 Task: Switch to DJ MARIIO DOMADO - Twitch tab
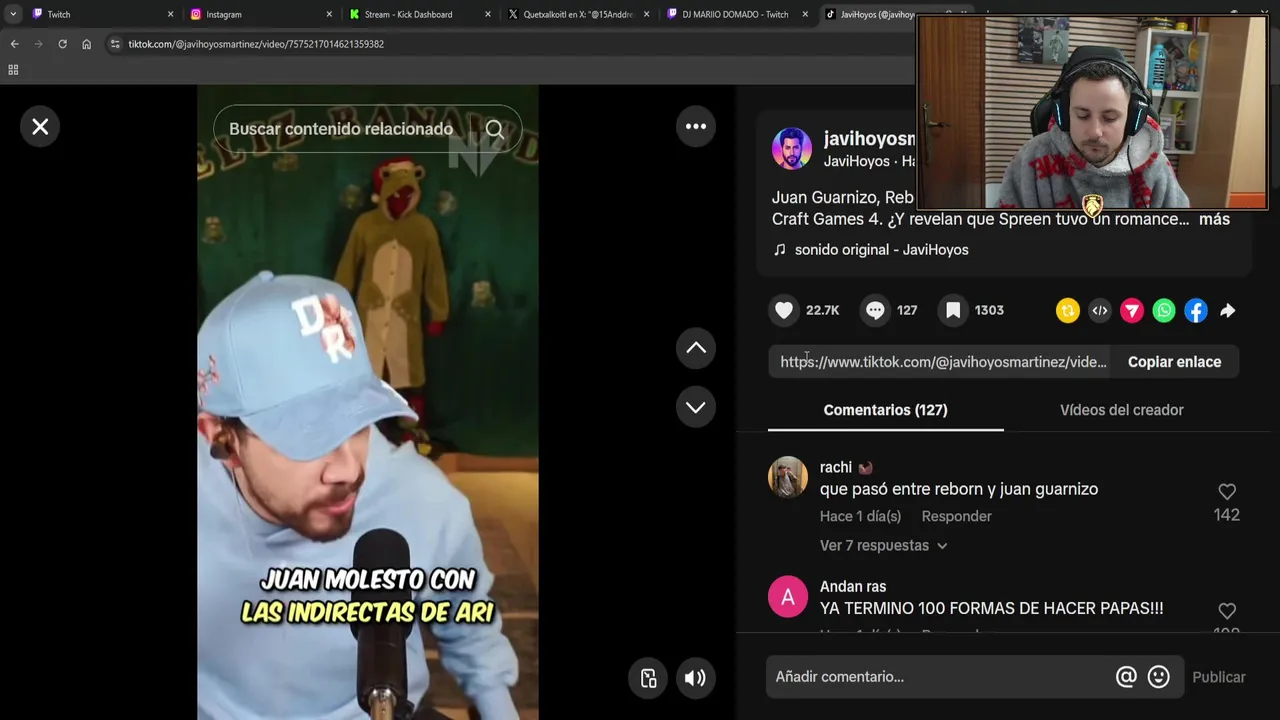tap(735, 14)
